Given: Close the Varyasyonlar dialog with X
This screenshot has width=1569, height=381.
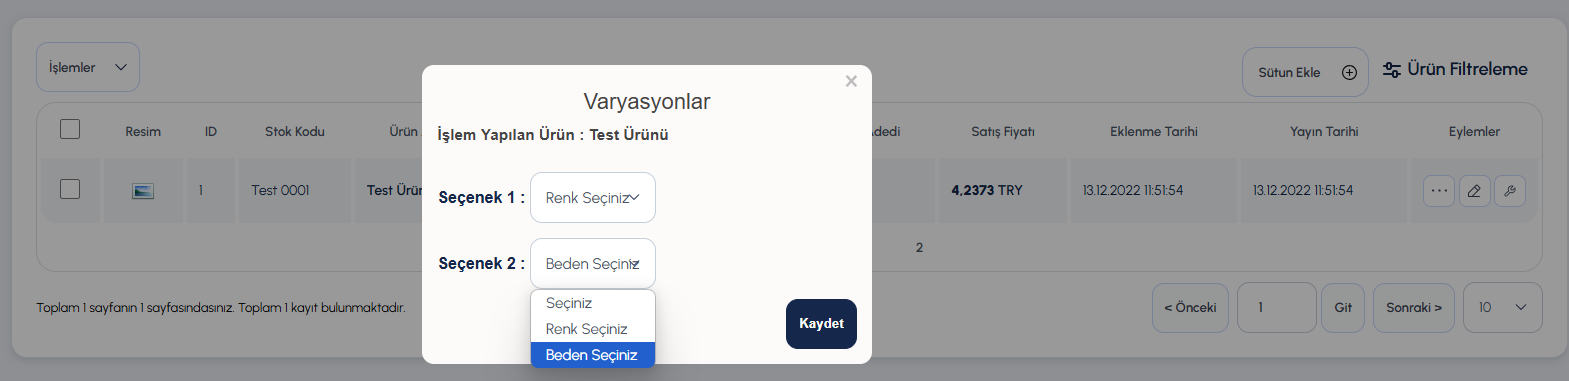Looking at the screenshot, I should (x=851, y=81).
